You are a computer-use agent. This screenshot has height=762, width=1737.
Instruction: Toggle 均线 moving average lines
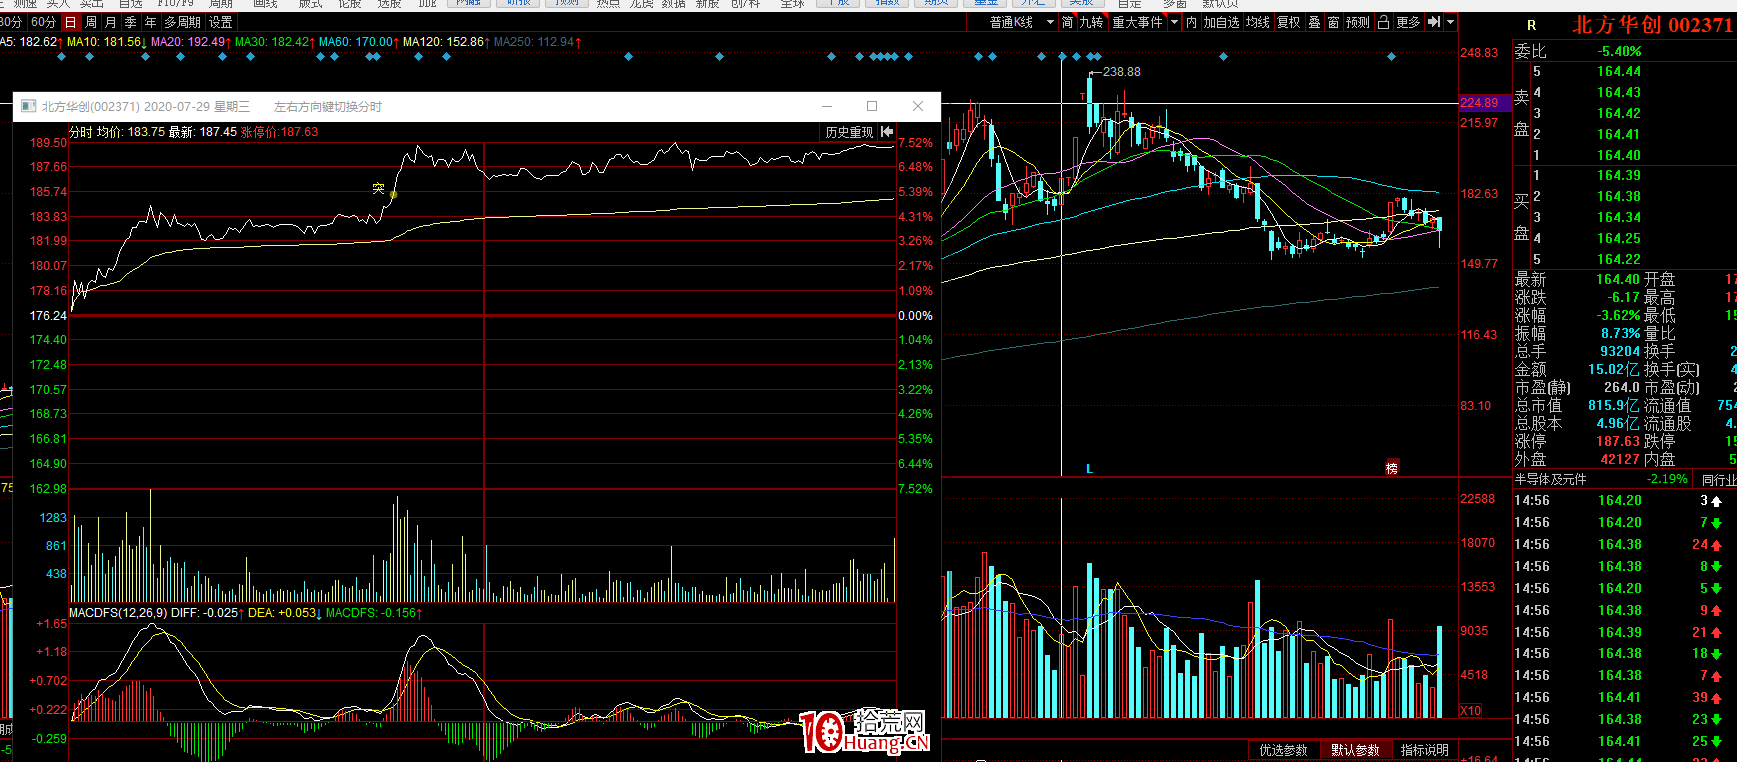[1258, 22]
